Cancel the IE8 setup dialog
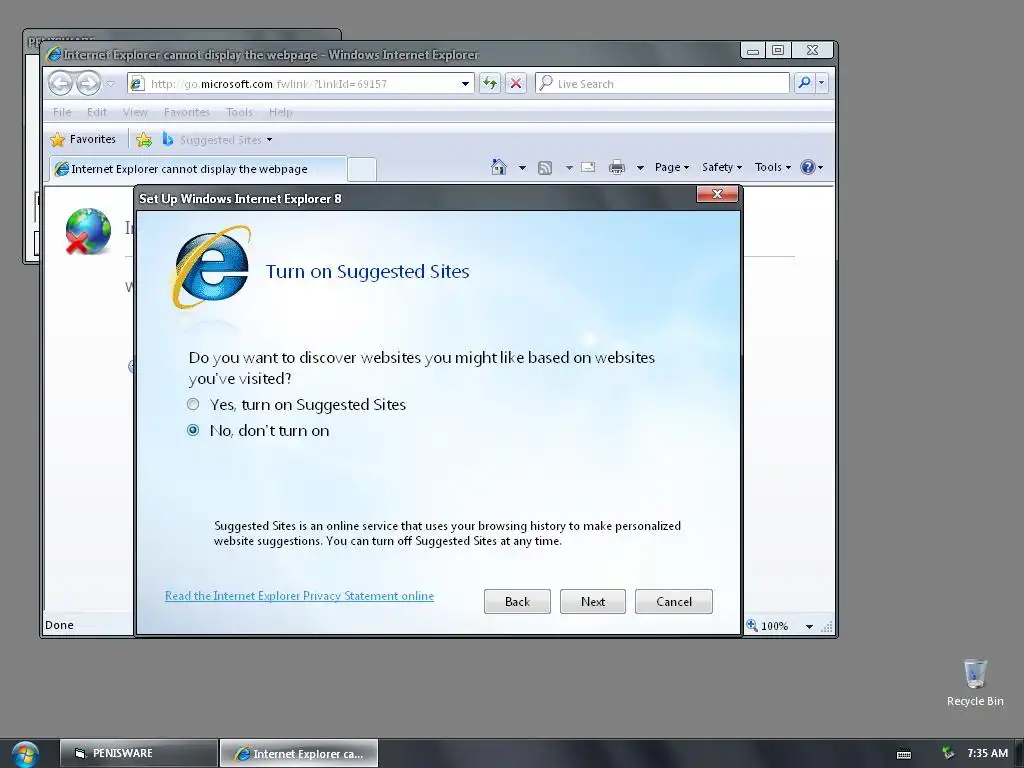 coord(673,601)
